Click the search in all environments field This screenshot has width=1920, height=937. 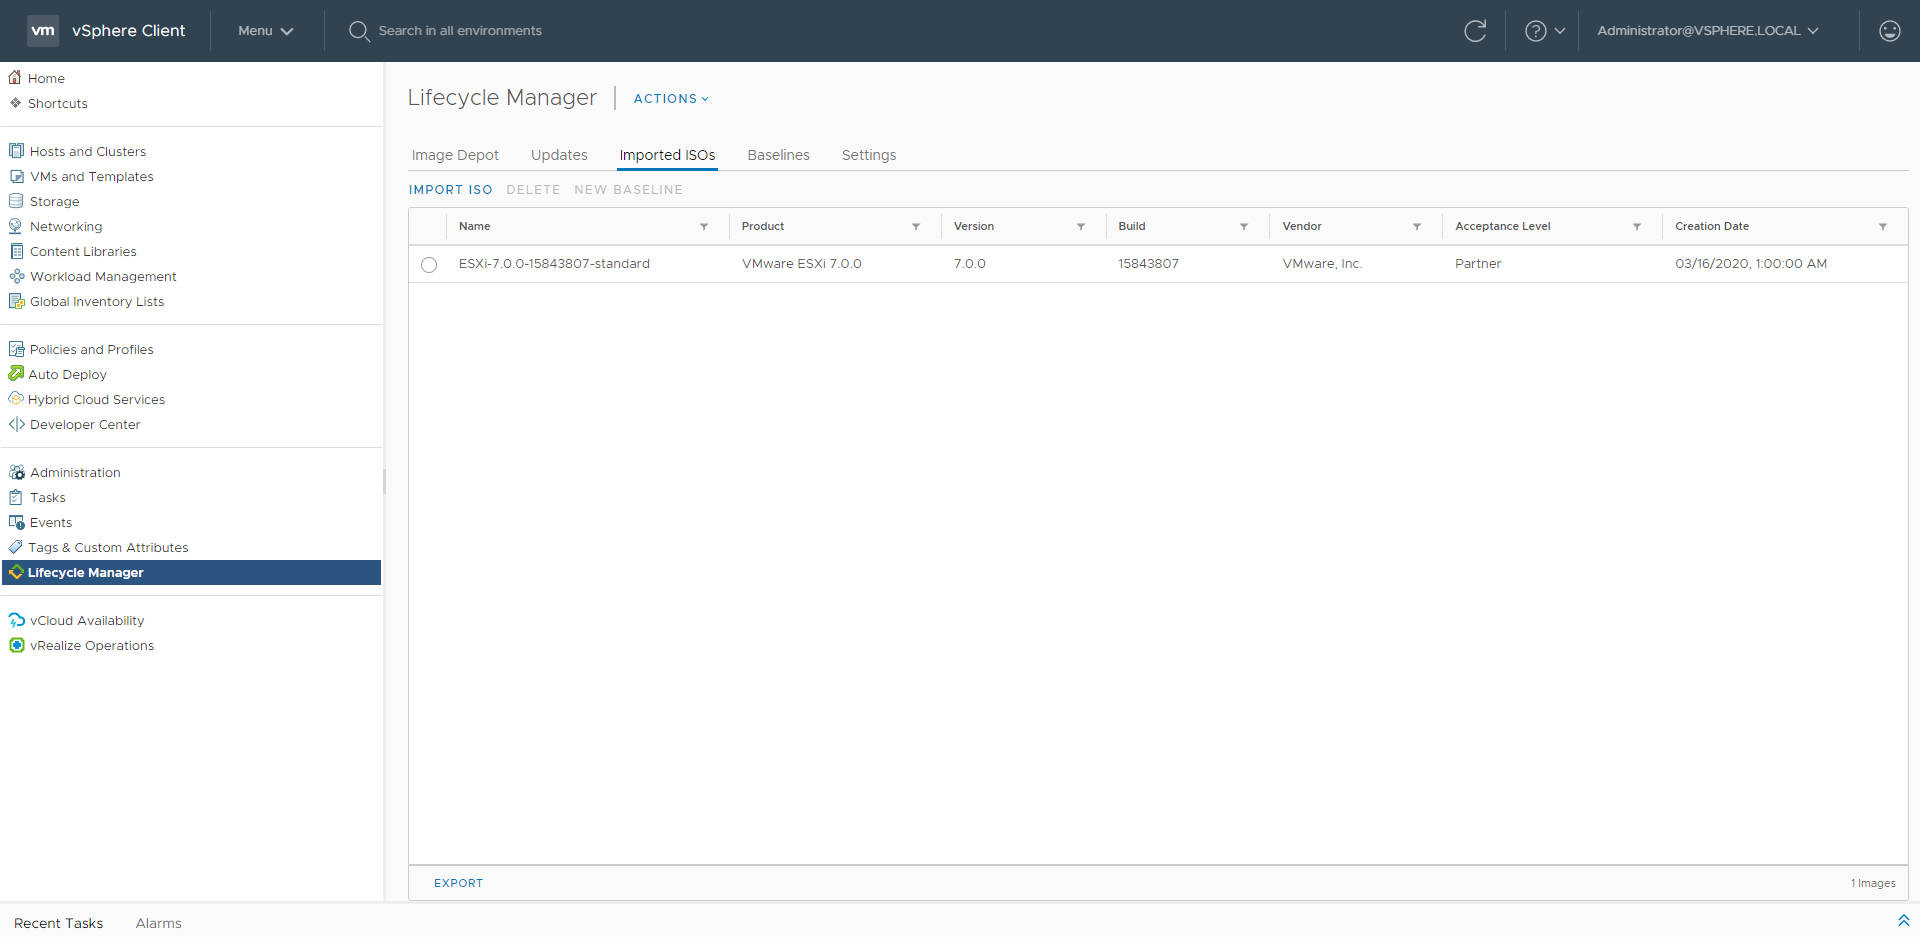[x=460, y=31]
